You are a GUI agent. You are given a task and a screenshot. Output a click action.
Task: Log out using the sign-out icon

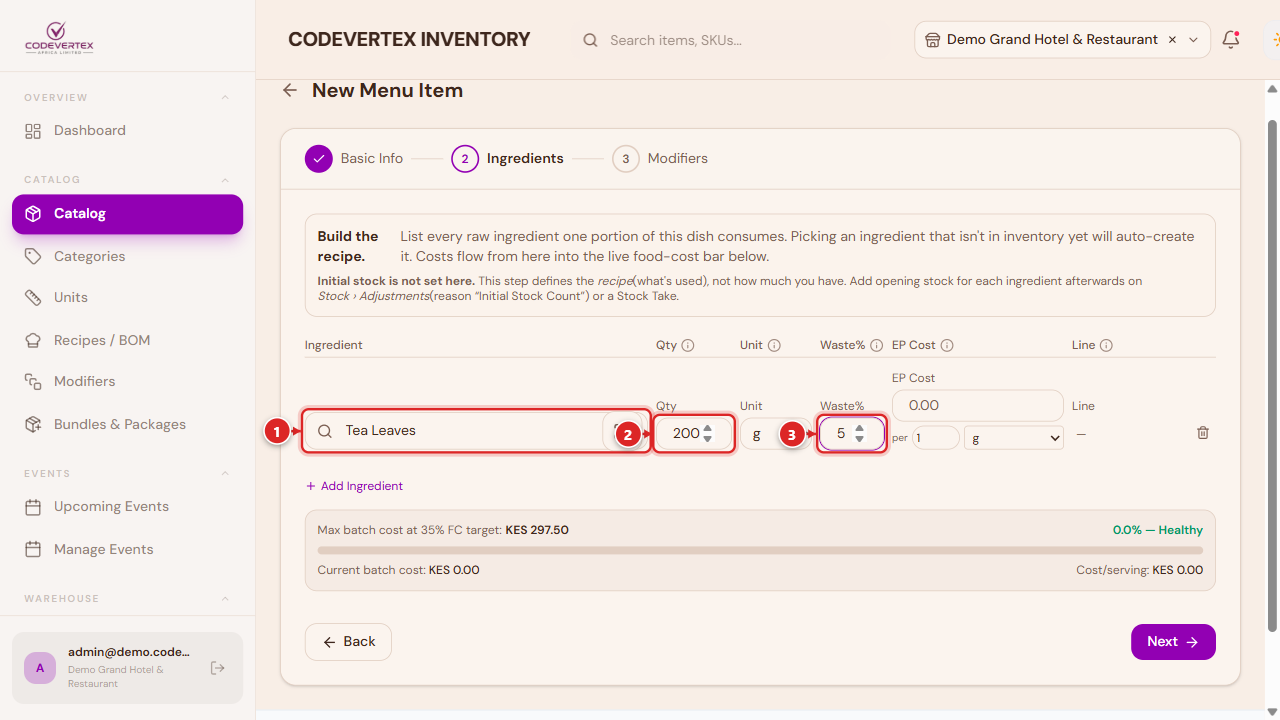point(218,668)
